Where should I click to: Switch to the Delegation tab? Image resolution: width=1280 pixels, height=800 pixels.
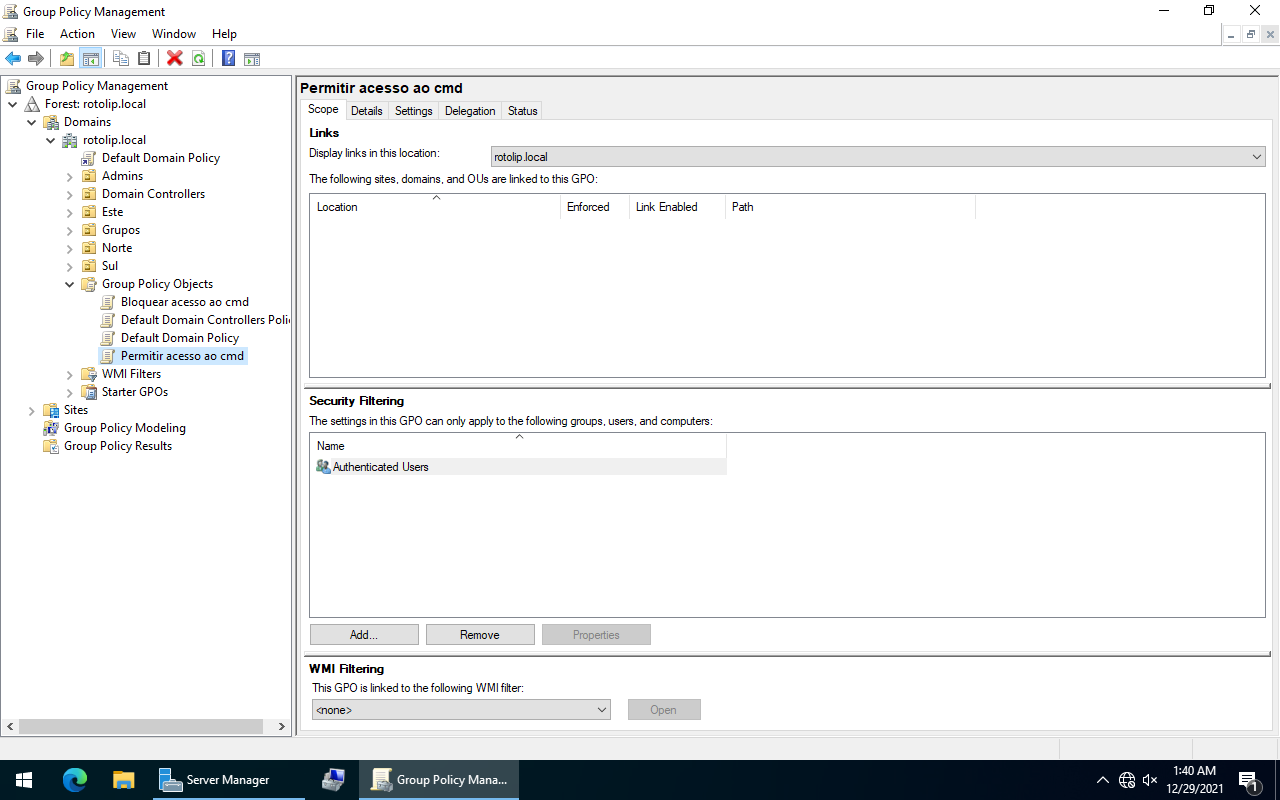(x=470, y=111)
